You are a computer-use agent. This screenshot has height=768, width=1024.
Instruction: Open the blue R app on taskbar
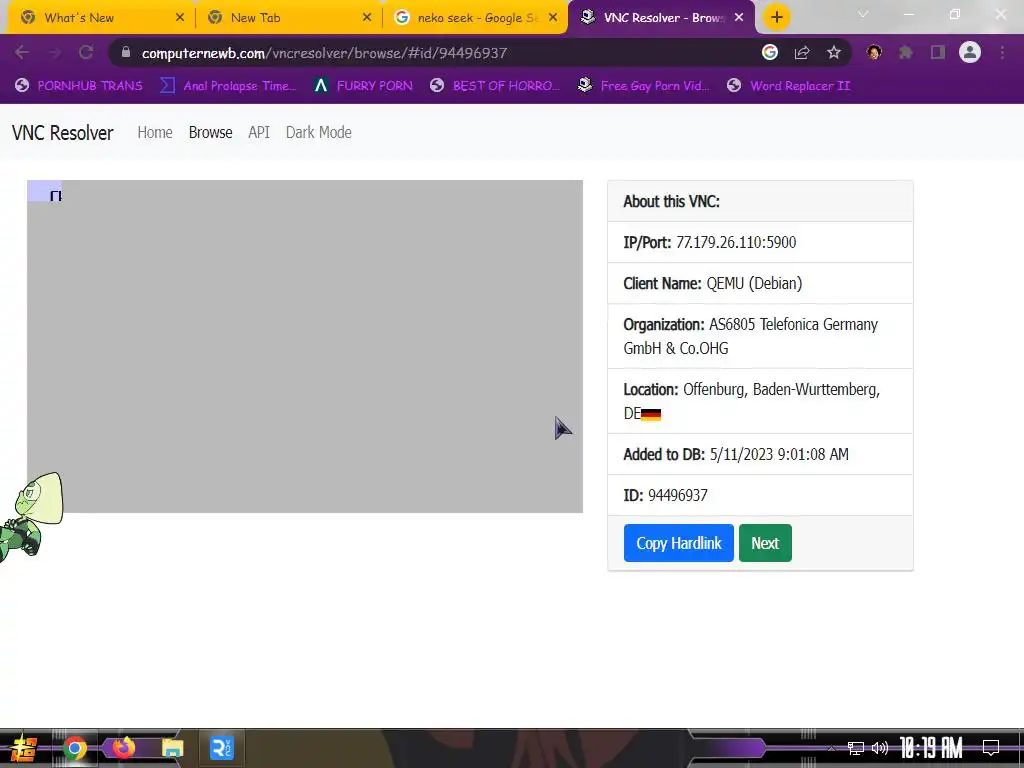(221, 748)
